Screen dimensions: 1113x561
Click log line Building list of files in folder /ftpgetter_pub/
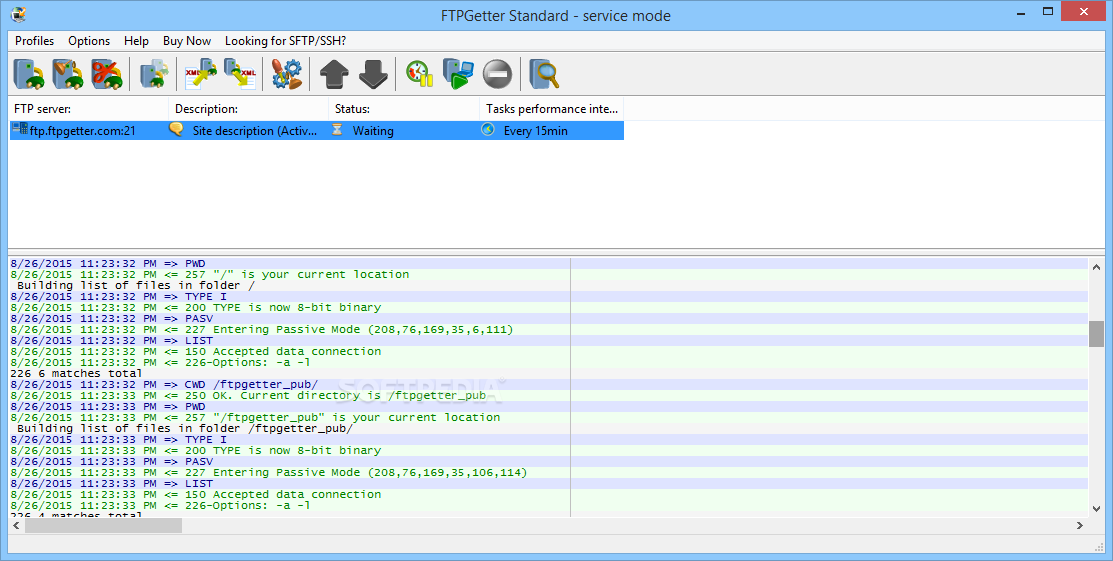185,429
